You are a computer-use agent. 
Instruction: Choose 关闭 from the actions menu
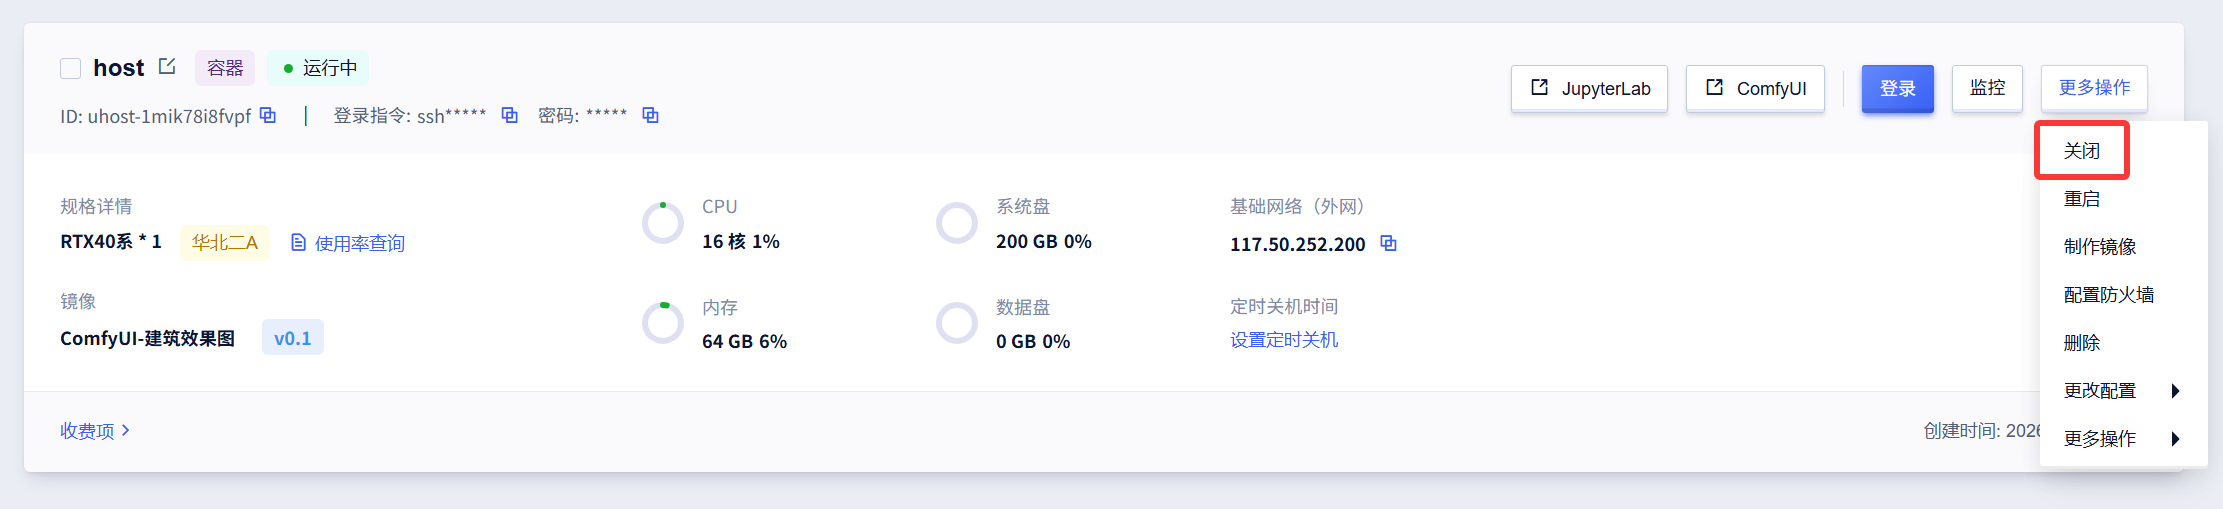[x=2082, y=151]
